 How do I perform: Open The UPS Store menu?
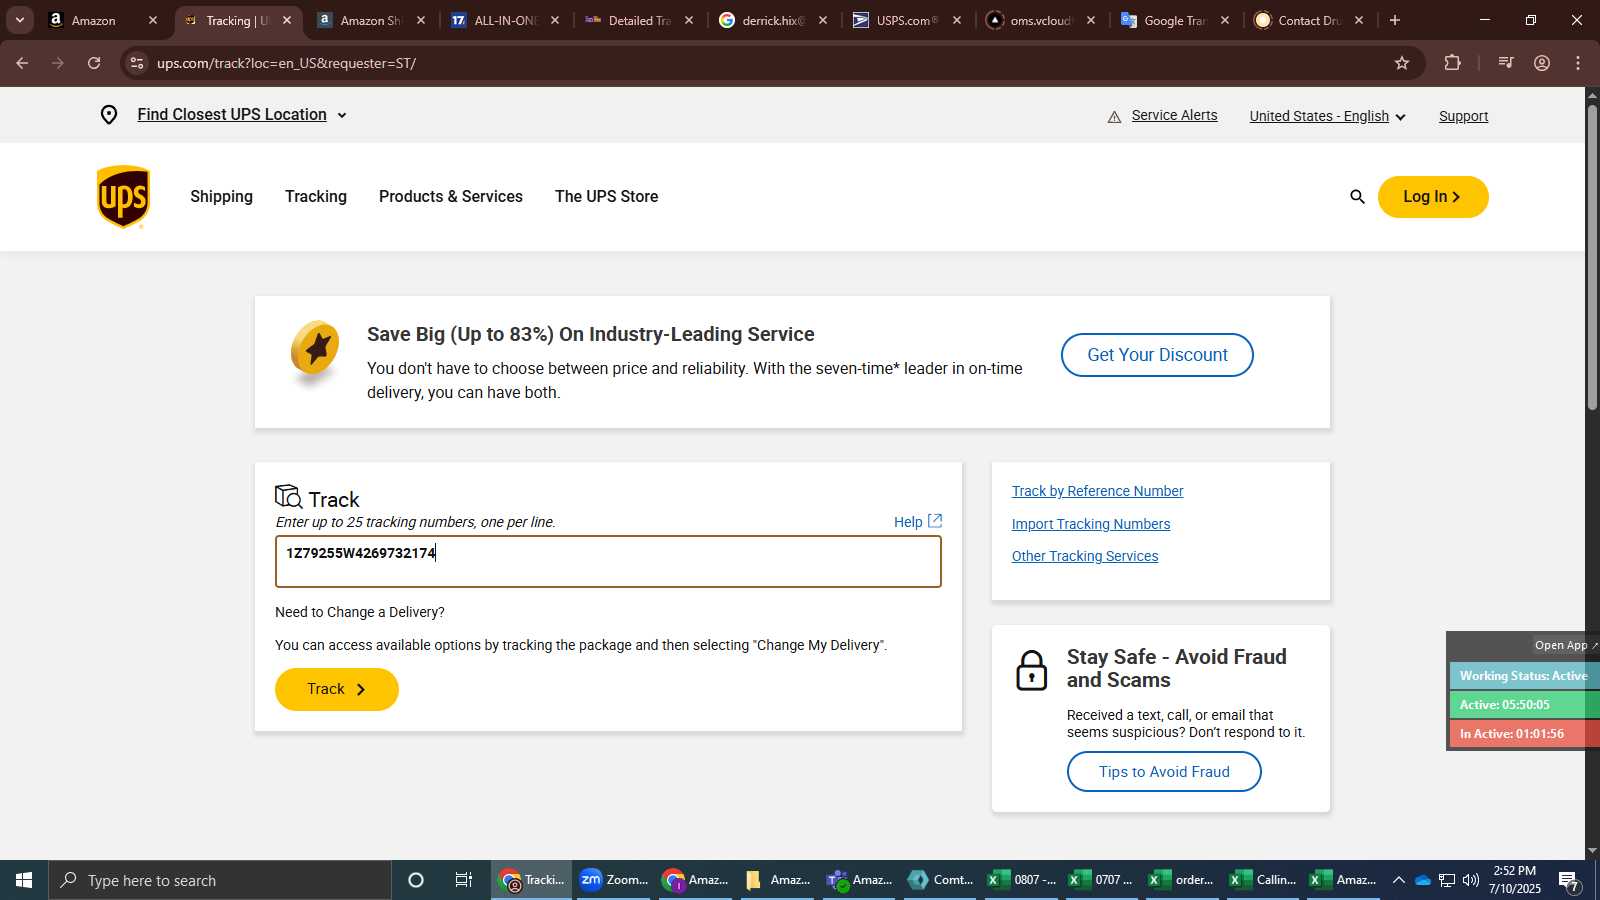click(x=607, y=197)
